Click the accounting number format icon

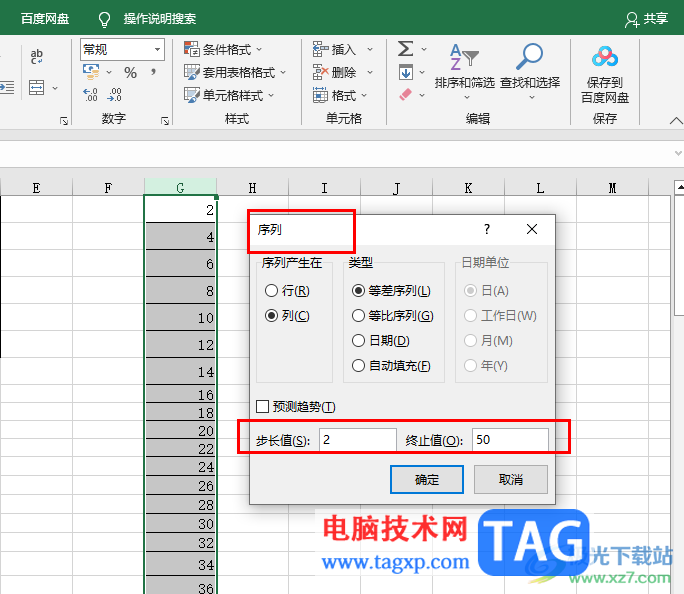pyautogui.click(x=91, y=72)
